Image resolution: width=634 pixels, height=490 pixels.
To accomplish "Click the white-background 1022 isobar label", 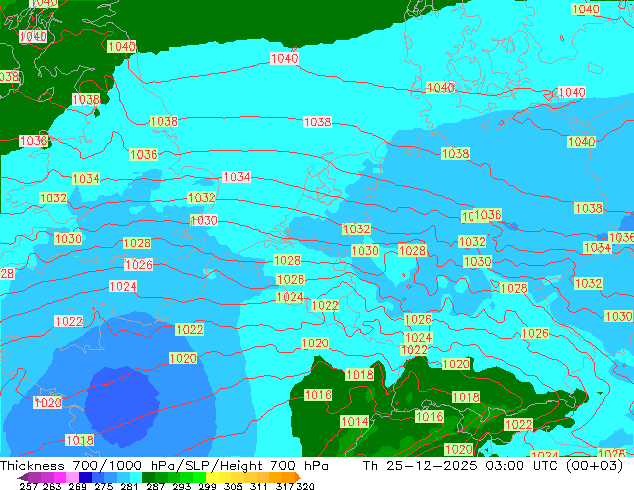I will pyautogui.click(x=69, y=321).
